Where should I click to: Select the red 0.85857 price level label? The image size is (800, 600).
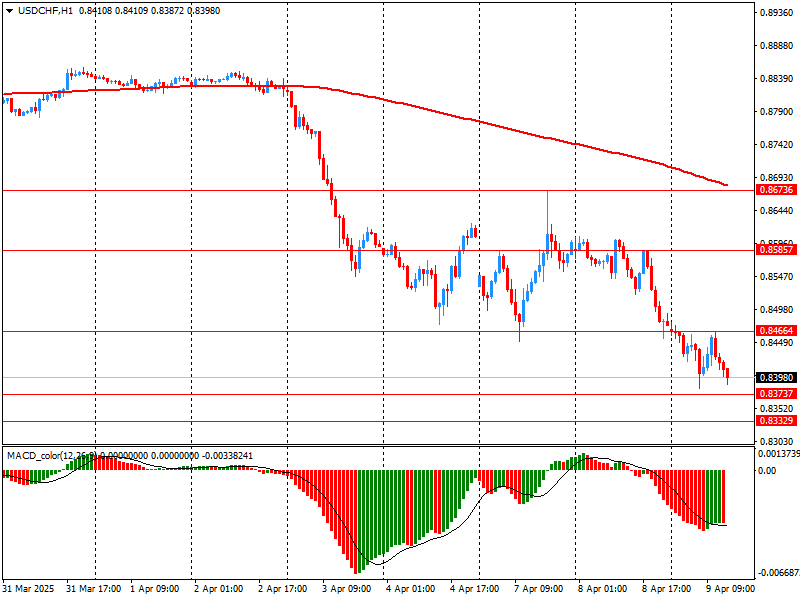776,250
